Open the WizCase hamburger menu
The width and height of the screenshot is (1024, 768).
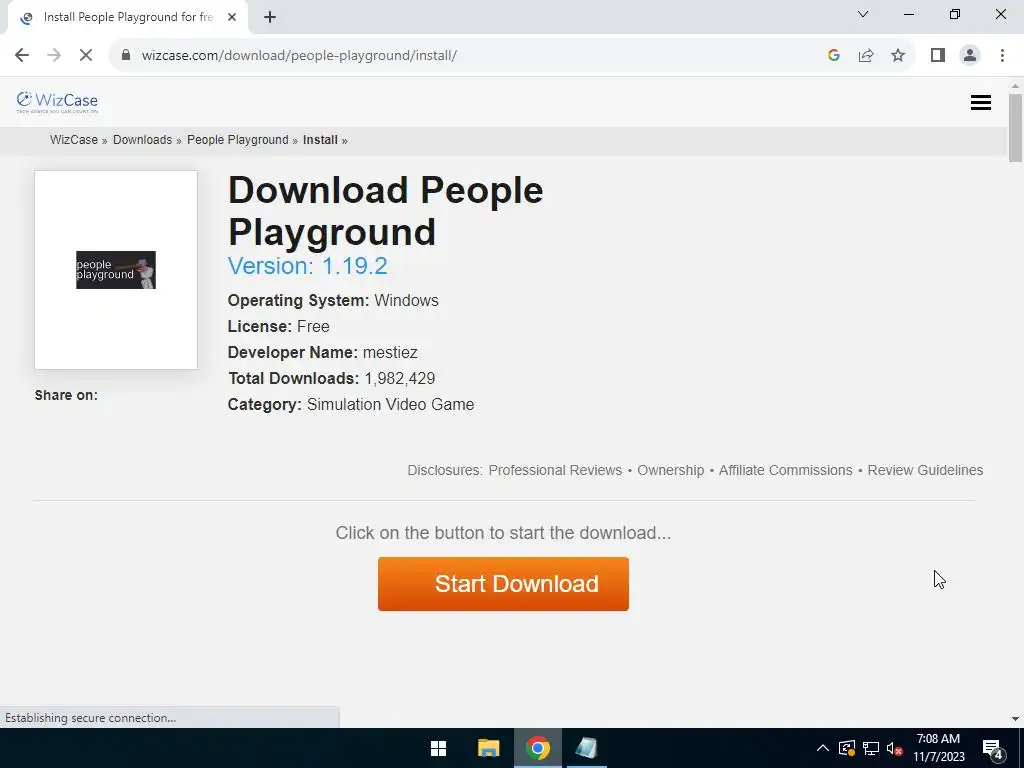pos(980,103)
